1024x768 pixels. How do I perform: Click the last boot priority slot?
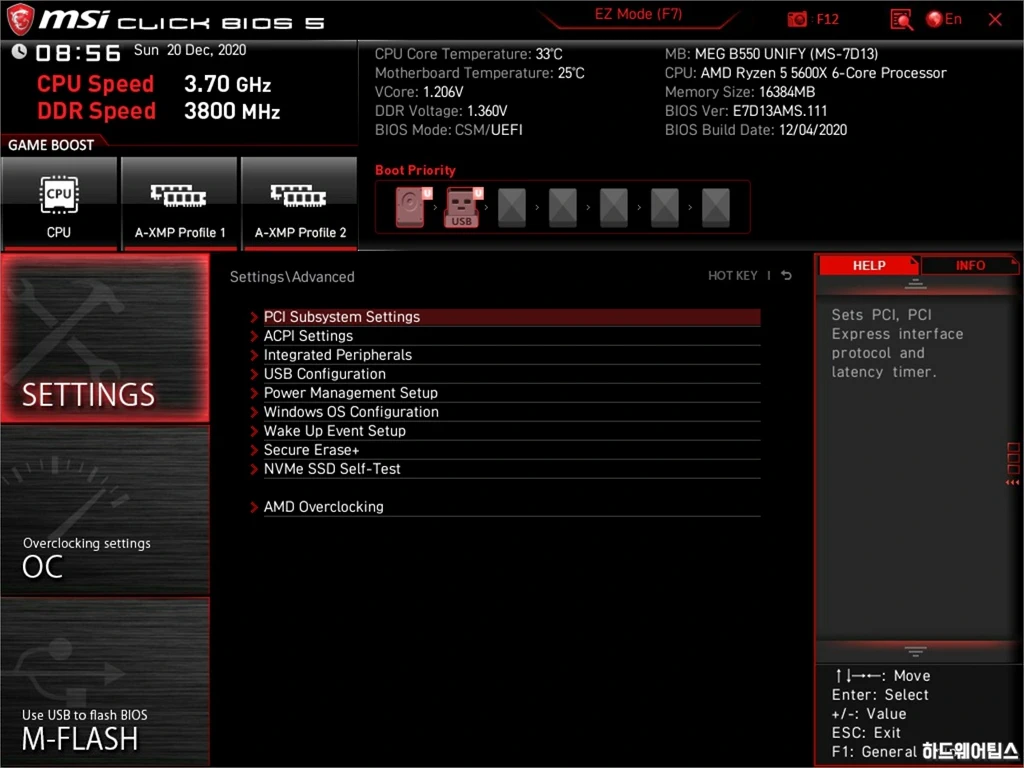pos(715,208)
